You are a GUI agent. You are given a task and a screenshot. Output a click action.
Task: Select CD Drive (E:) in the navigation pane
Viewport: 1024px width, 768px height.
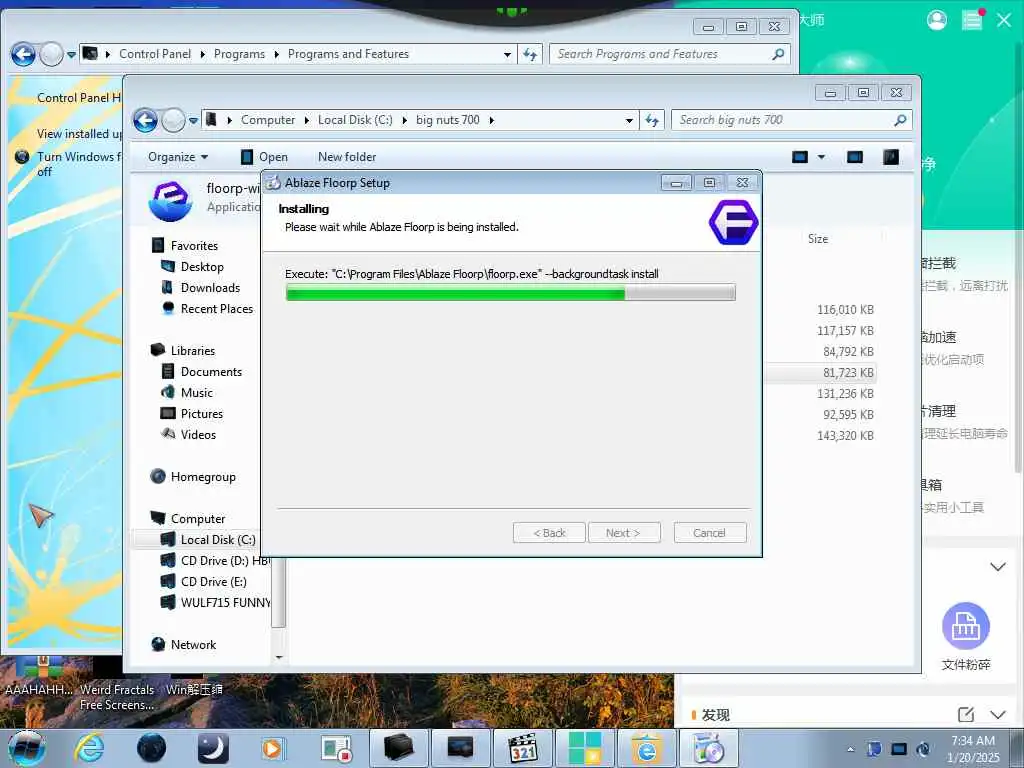pyautogui.click(x=214, y=581)
